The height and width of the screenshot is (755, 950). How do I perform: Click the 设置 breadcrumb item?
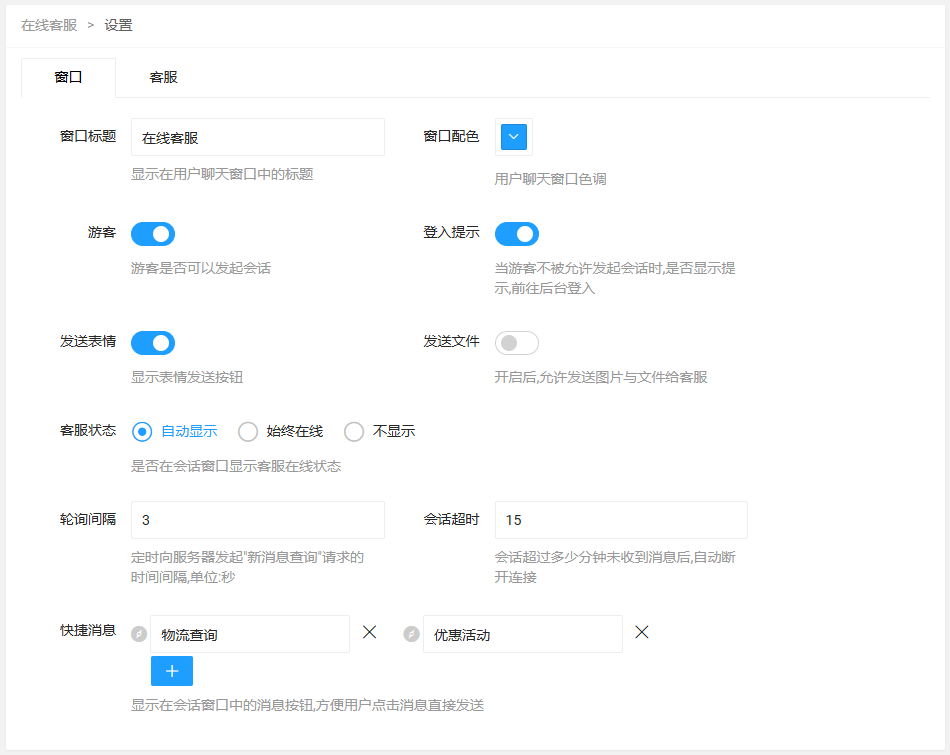pyautogui.click(x=118, y=25)
